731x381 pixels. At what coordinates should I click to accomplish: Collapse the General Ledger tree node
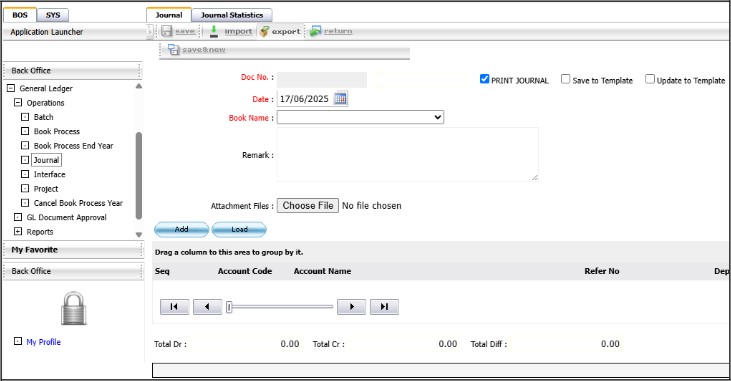pyautogui.click(x=11, y=88)
